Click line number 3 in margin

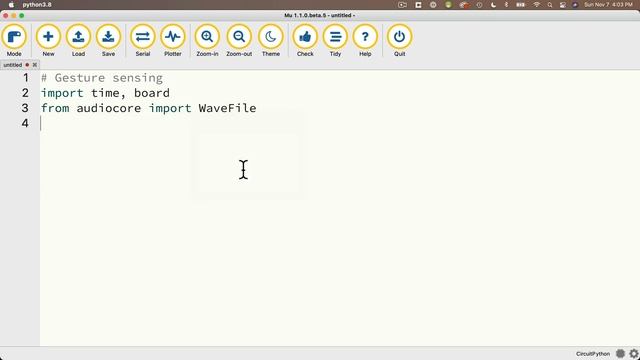point(25,108)
